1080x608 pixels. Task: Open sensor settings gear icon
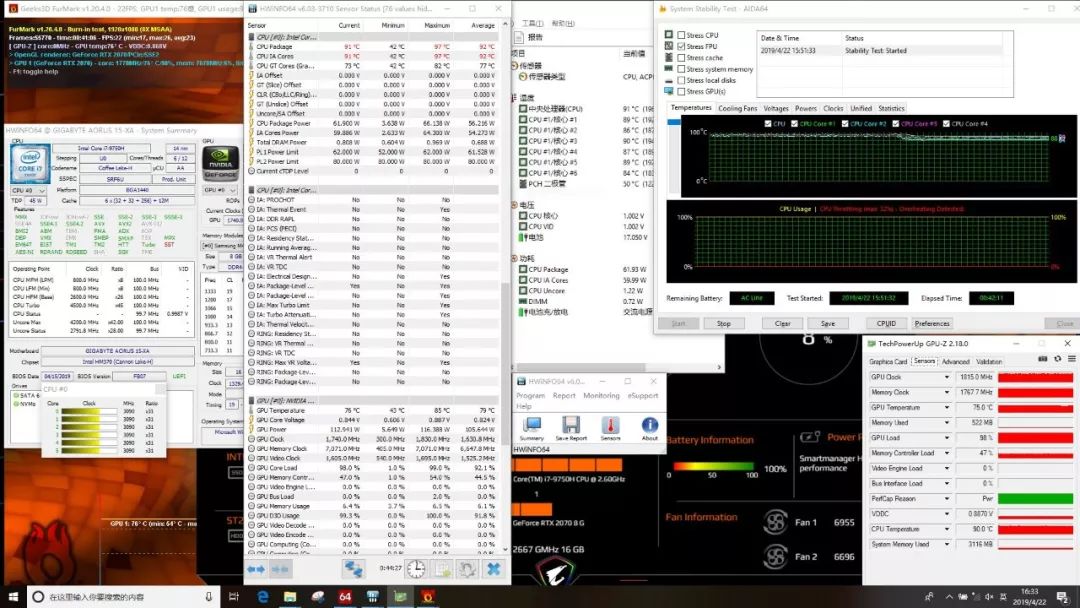(467, 569)
